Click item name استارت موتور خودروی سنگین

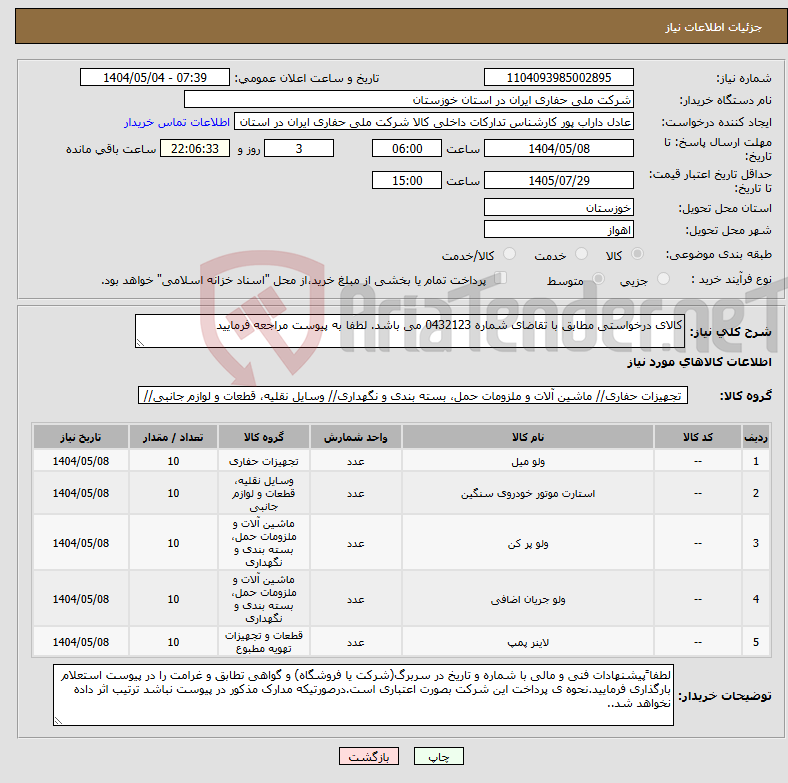point(528,494)
